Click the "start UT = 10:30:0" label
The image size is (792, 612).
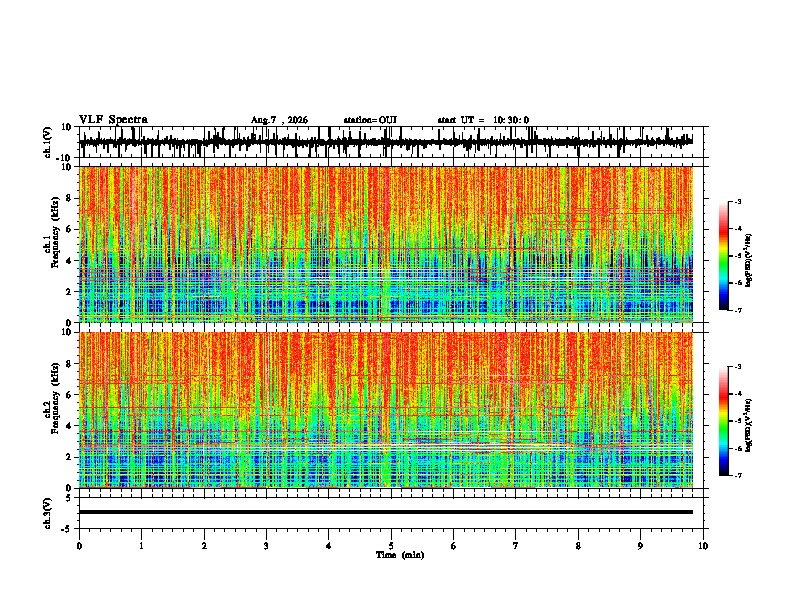(483, 120)
